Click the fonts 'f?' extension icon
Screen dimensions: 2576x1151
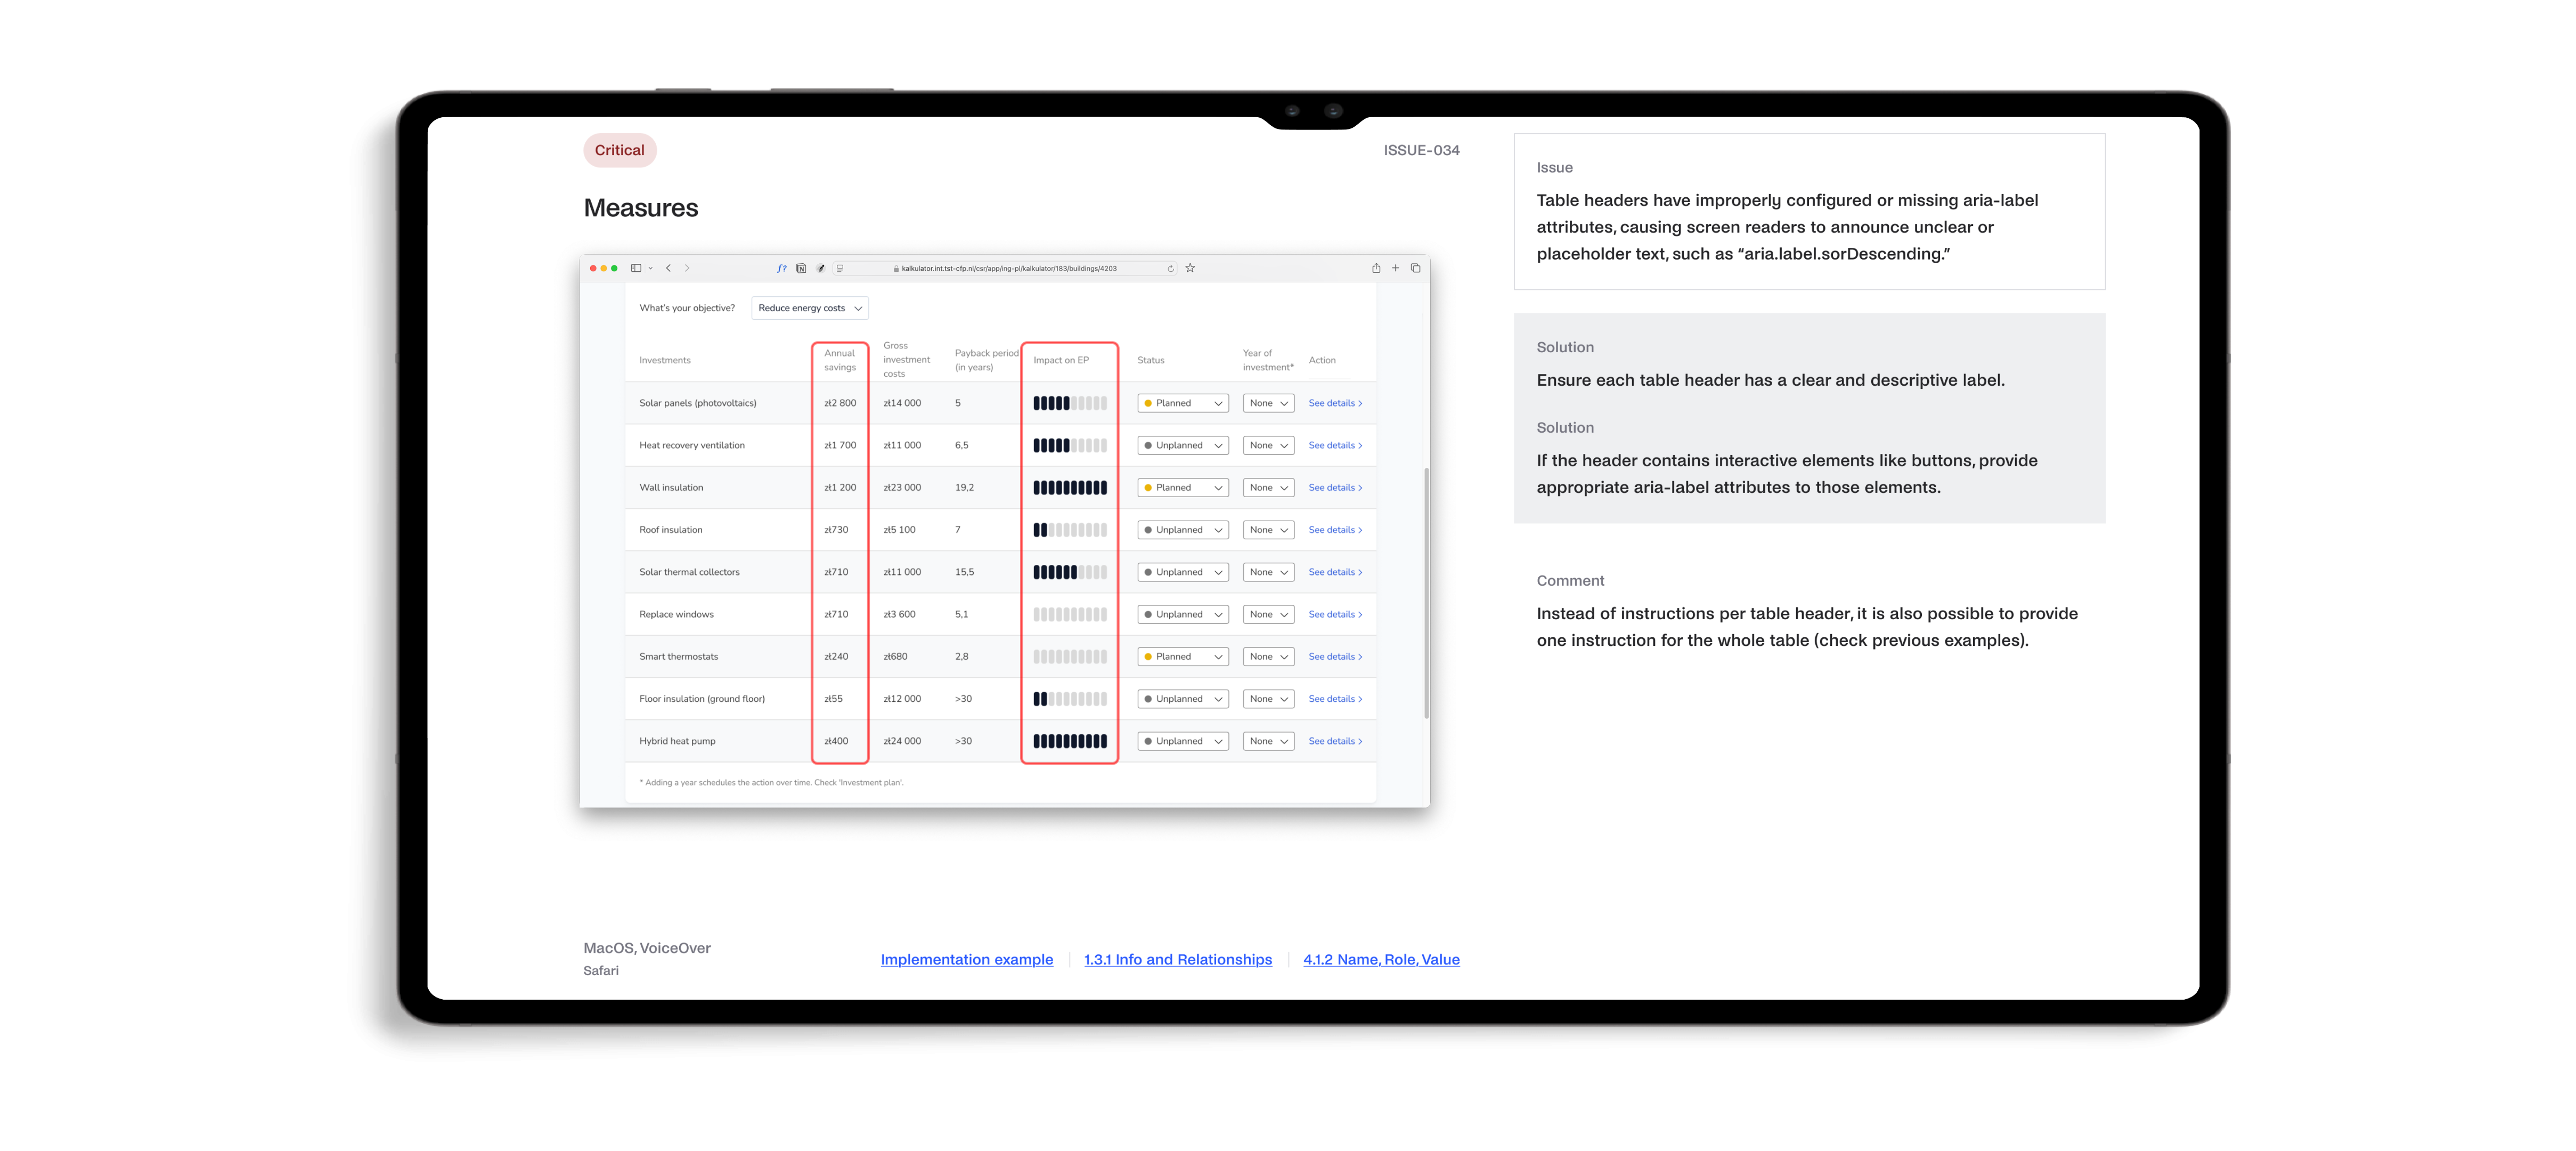(782, 268)
